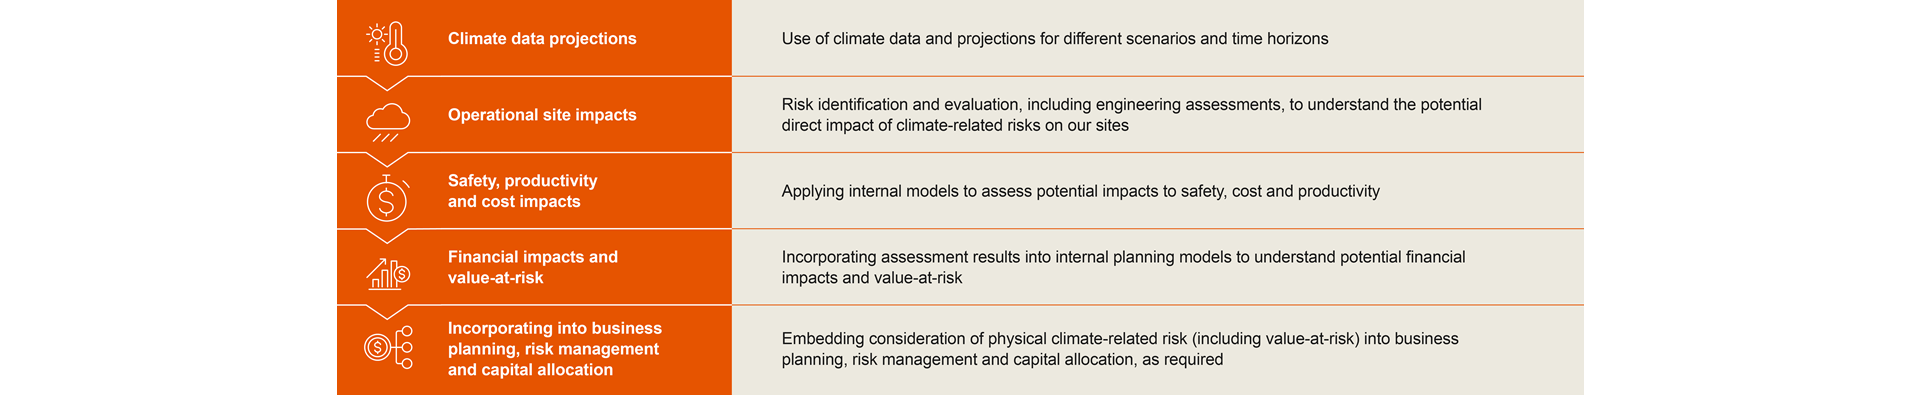Click the dollar stopwatch icon
The width and height of the screenshot is (1921, 395).
point(388,198)
